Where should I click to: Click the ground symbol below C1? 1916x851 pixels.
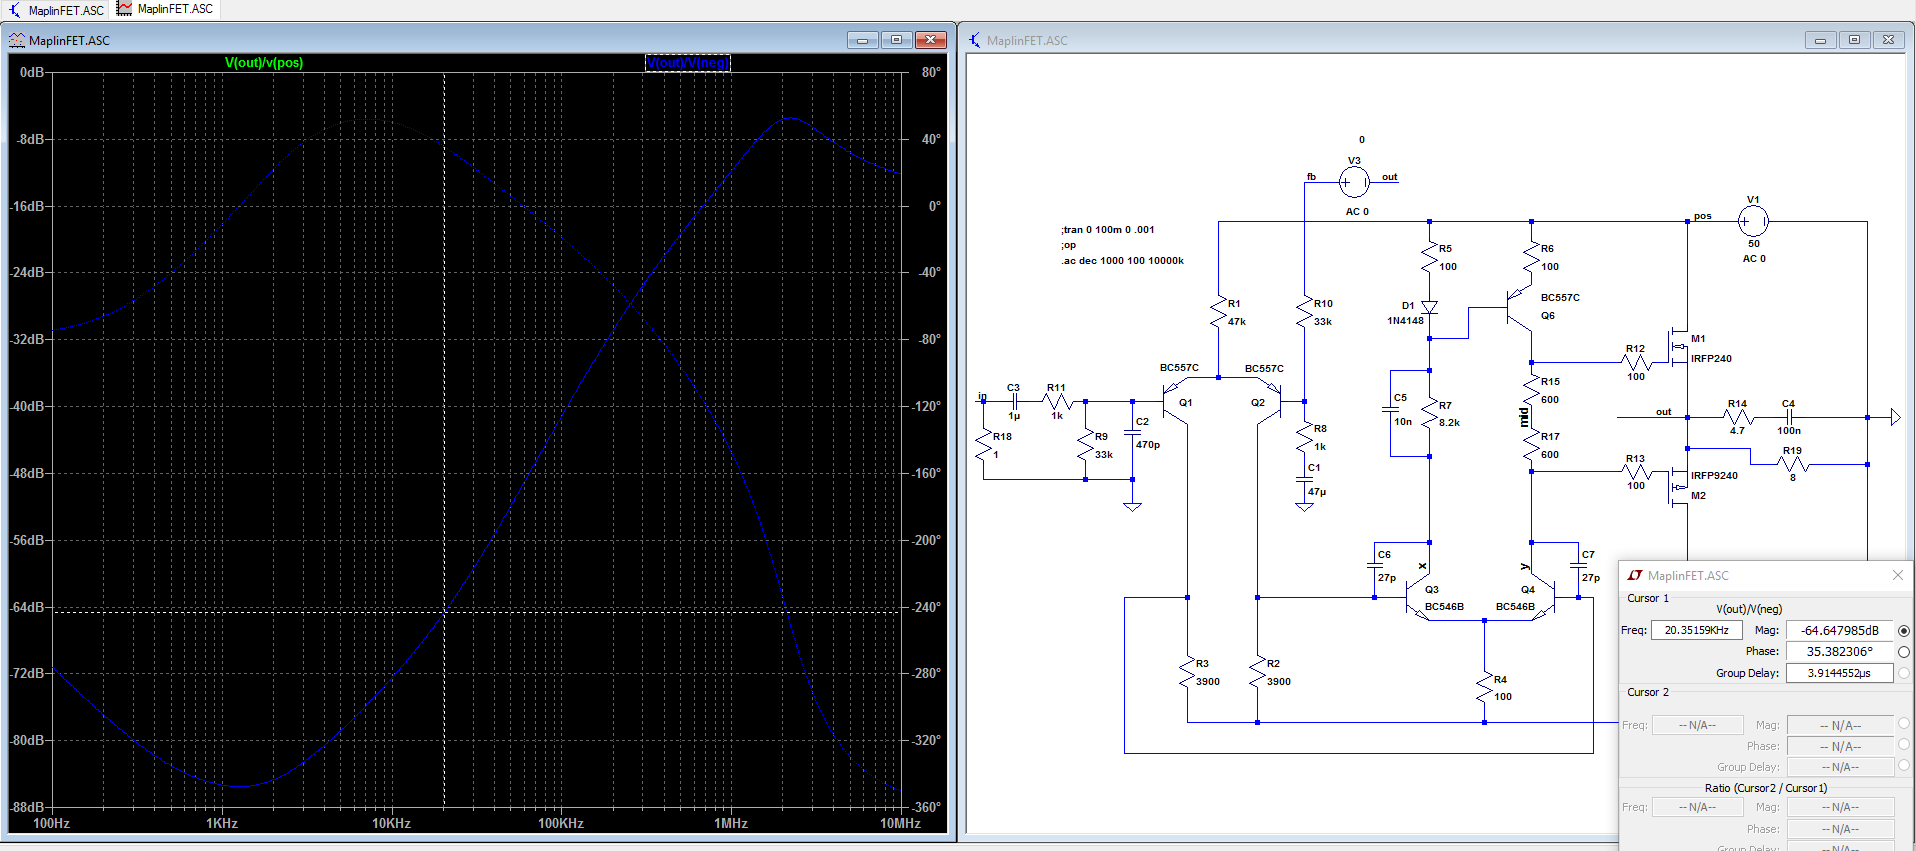tap(1304, 506)
